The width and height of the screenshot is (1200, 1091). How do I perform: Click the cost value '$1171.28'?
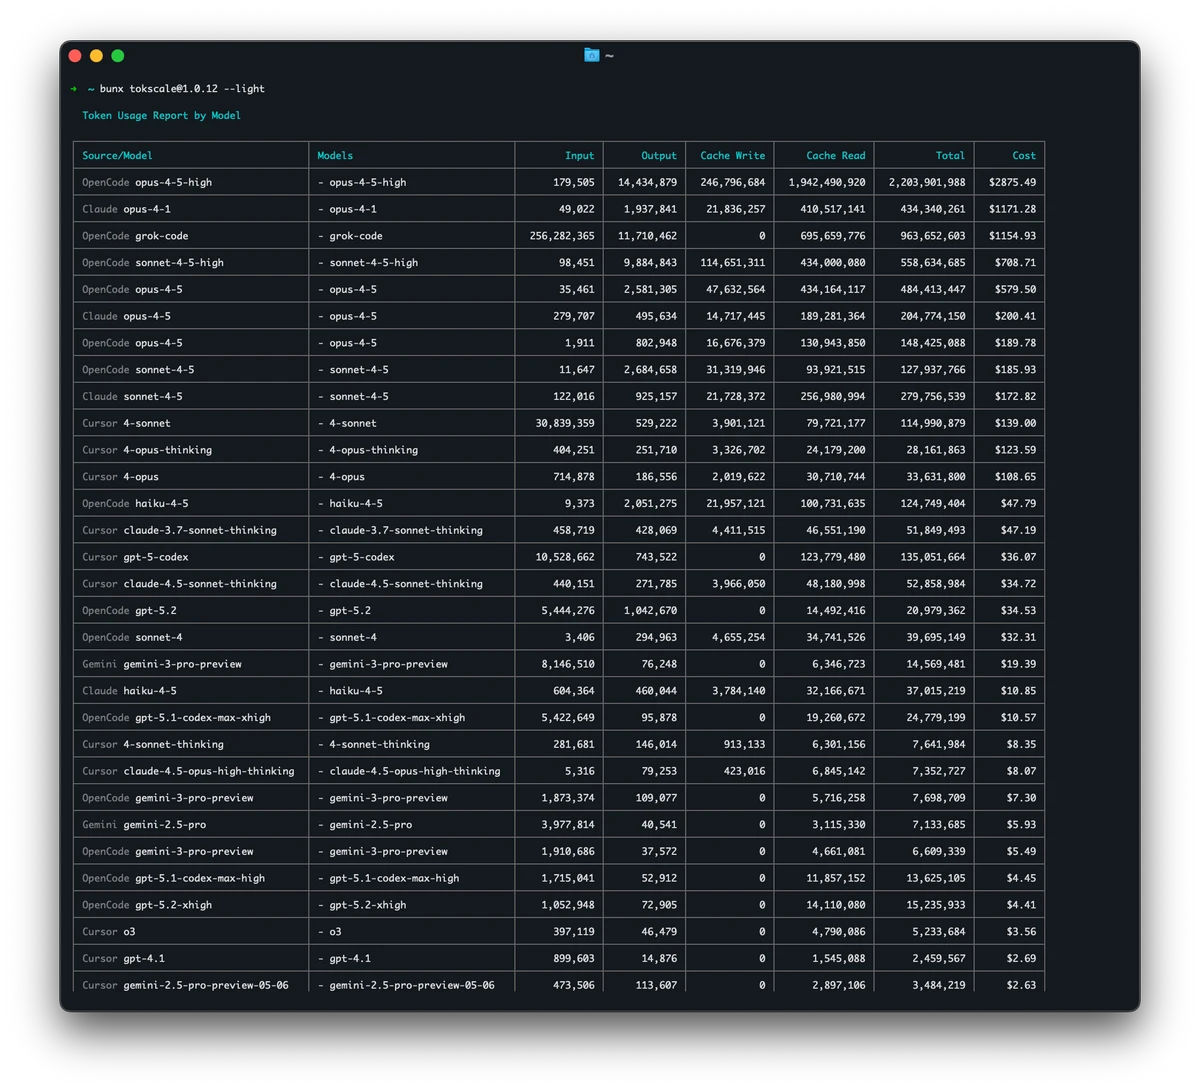pos(1012,209)
